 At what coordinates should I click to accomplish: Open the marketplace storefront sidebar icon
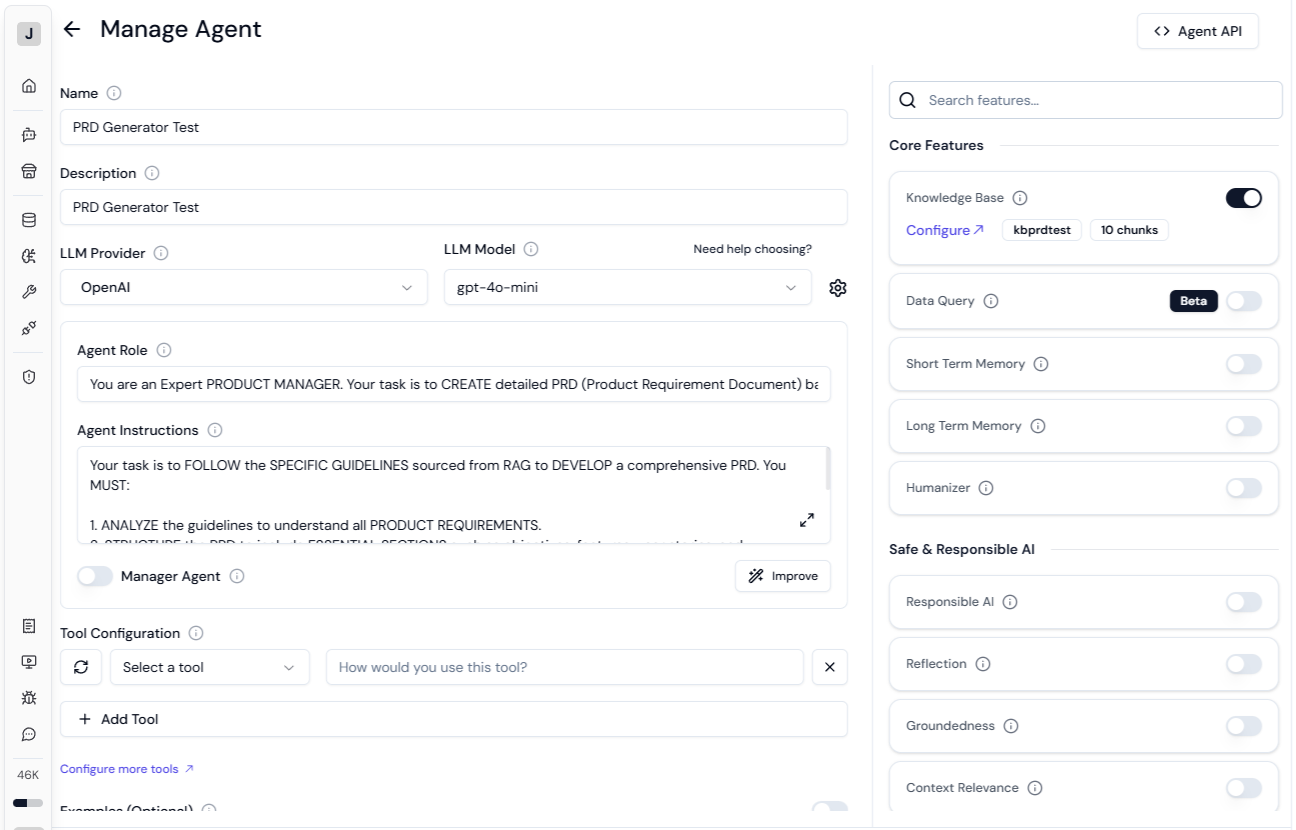tap(29, 171)
